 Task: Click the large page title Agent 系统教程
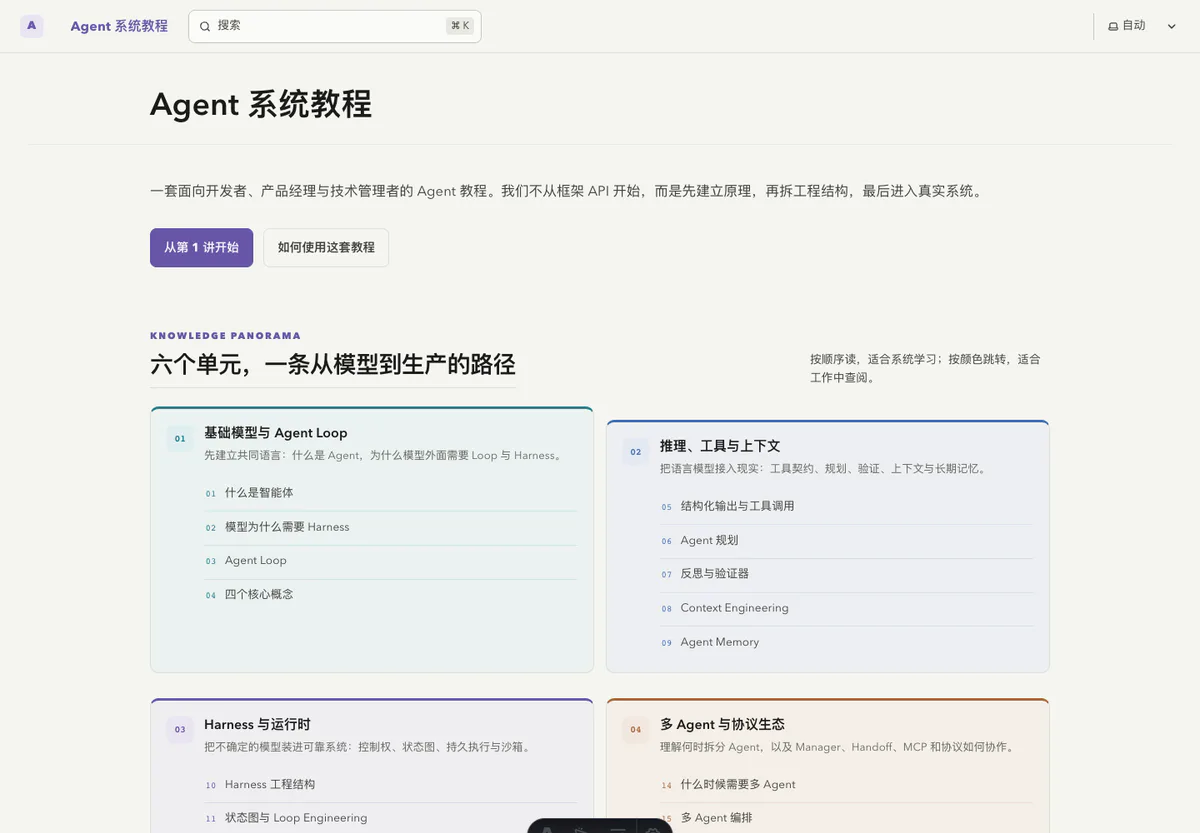pyautogui.click(x=261, y=104)
